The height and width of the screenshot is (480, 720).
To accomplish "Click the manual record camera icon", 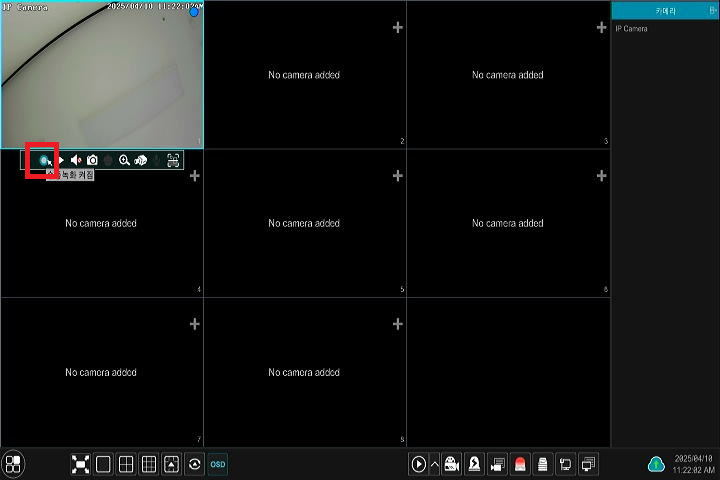I will pyautogui.click(x=452, y=464).
